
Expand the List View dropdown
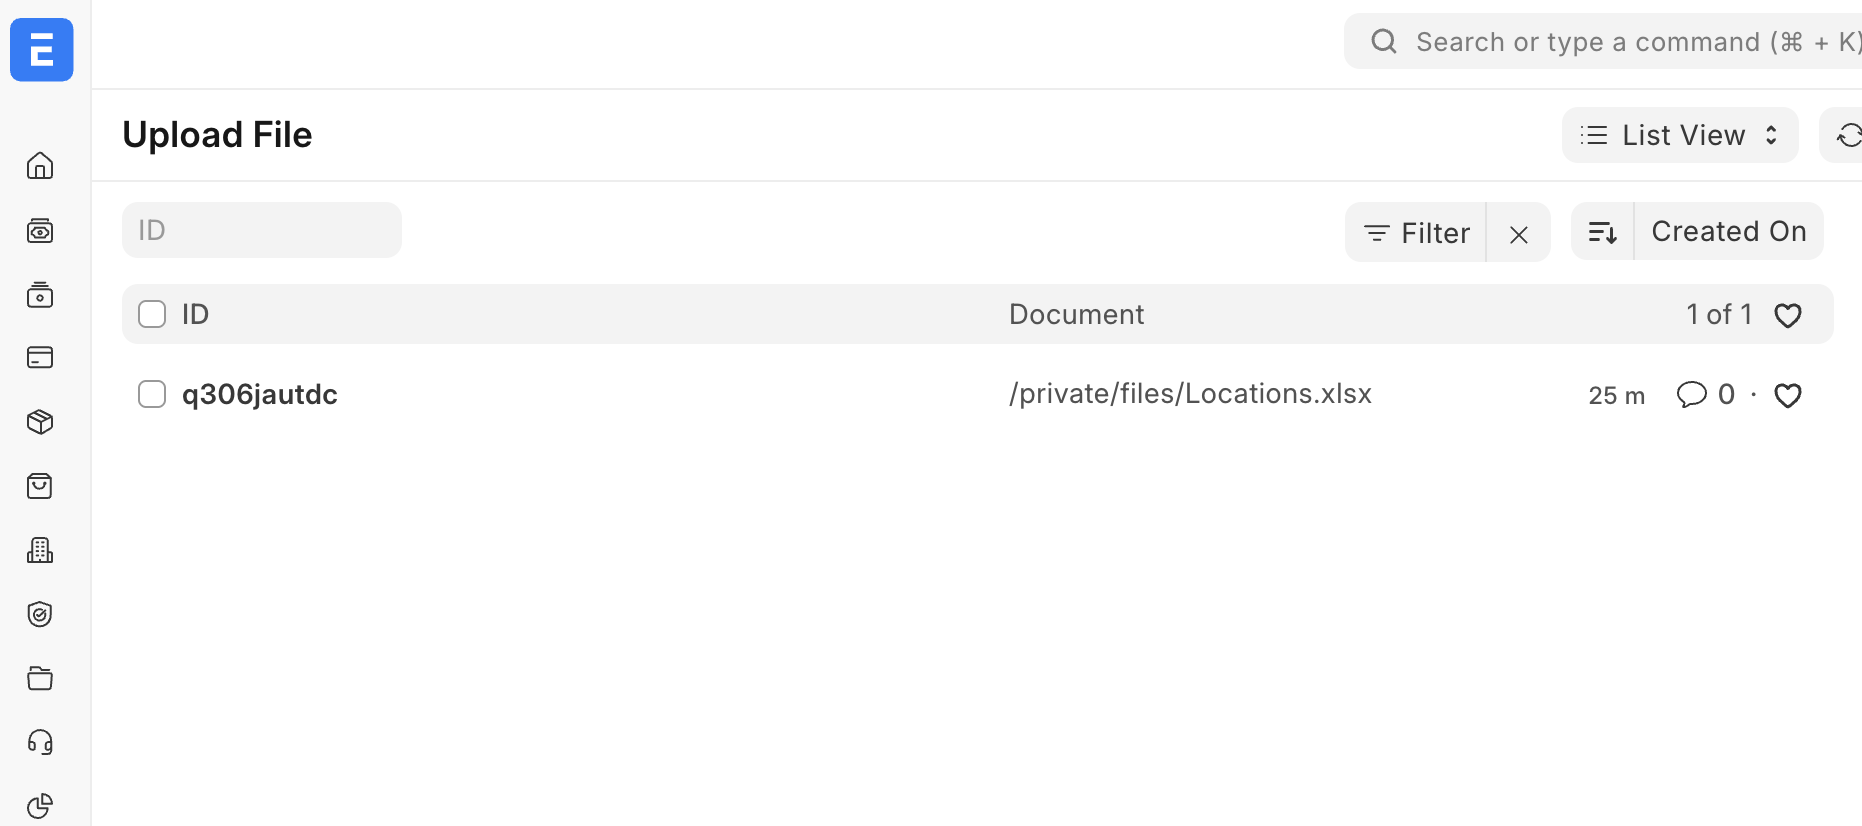pos(1679,135)
